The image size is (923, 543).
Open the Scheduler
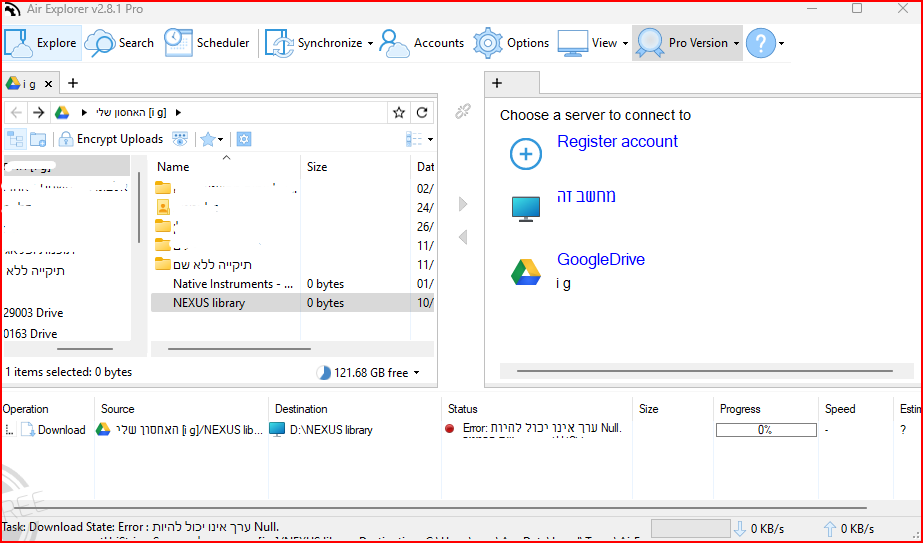point(207,43)
